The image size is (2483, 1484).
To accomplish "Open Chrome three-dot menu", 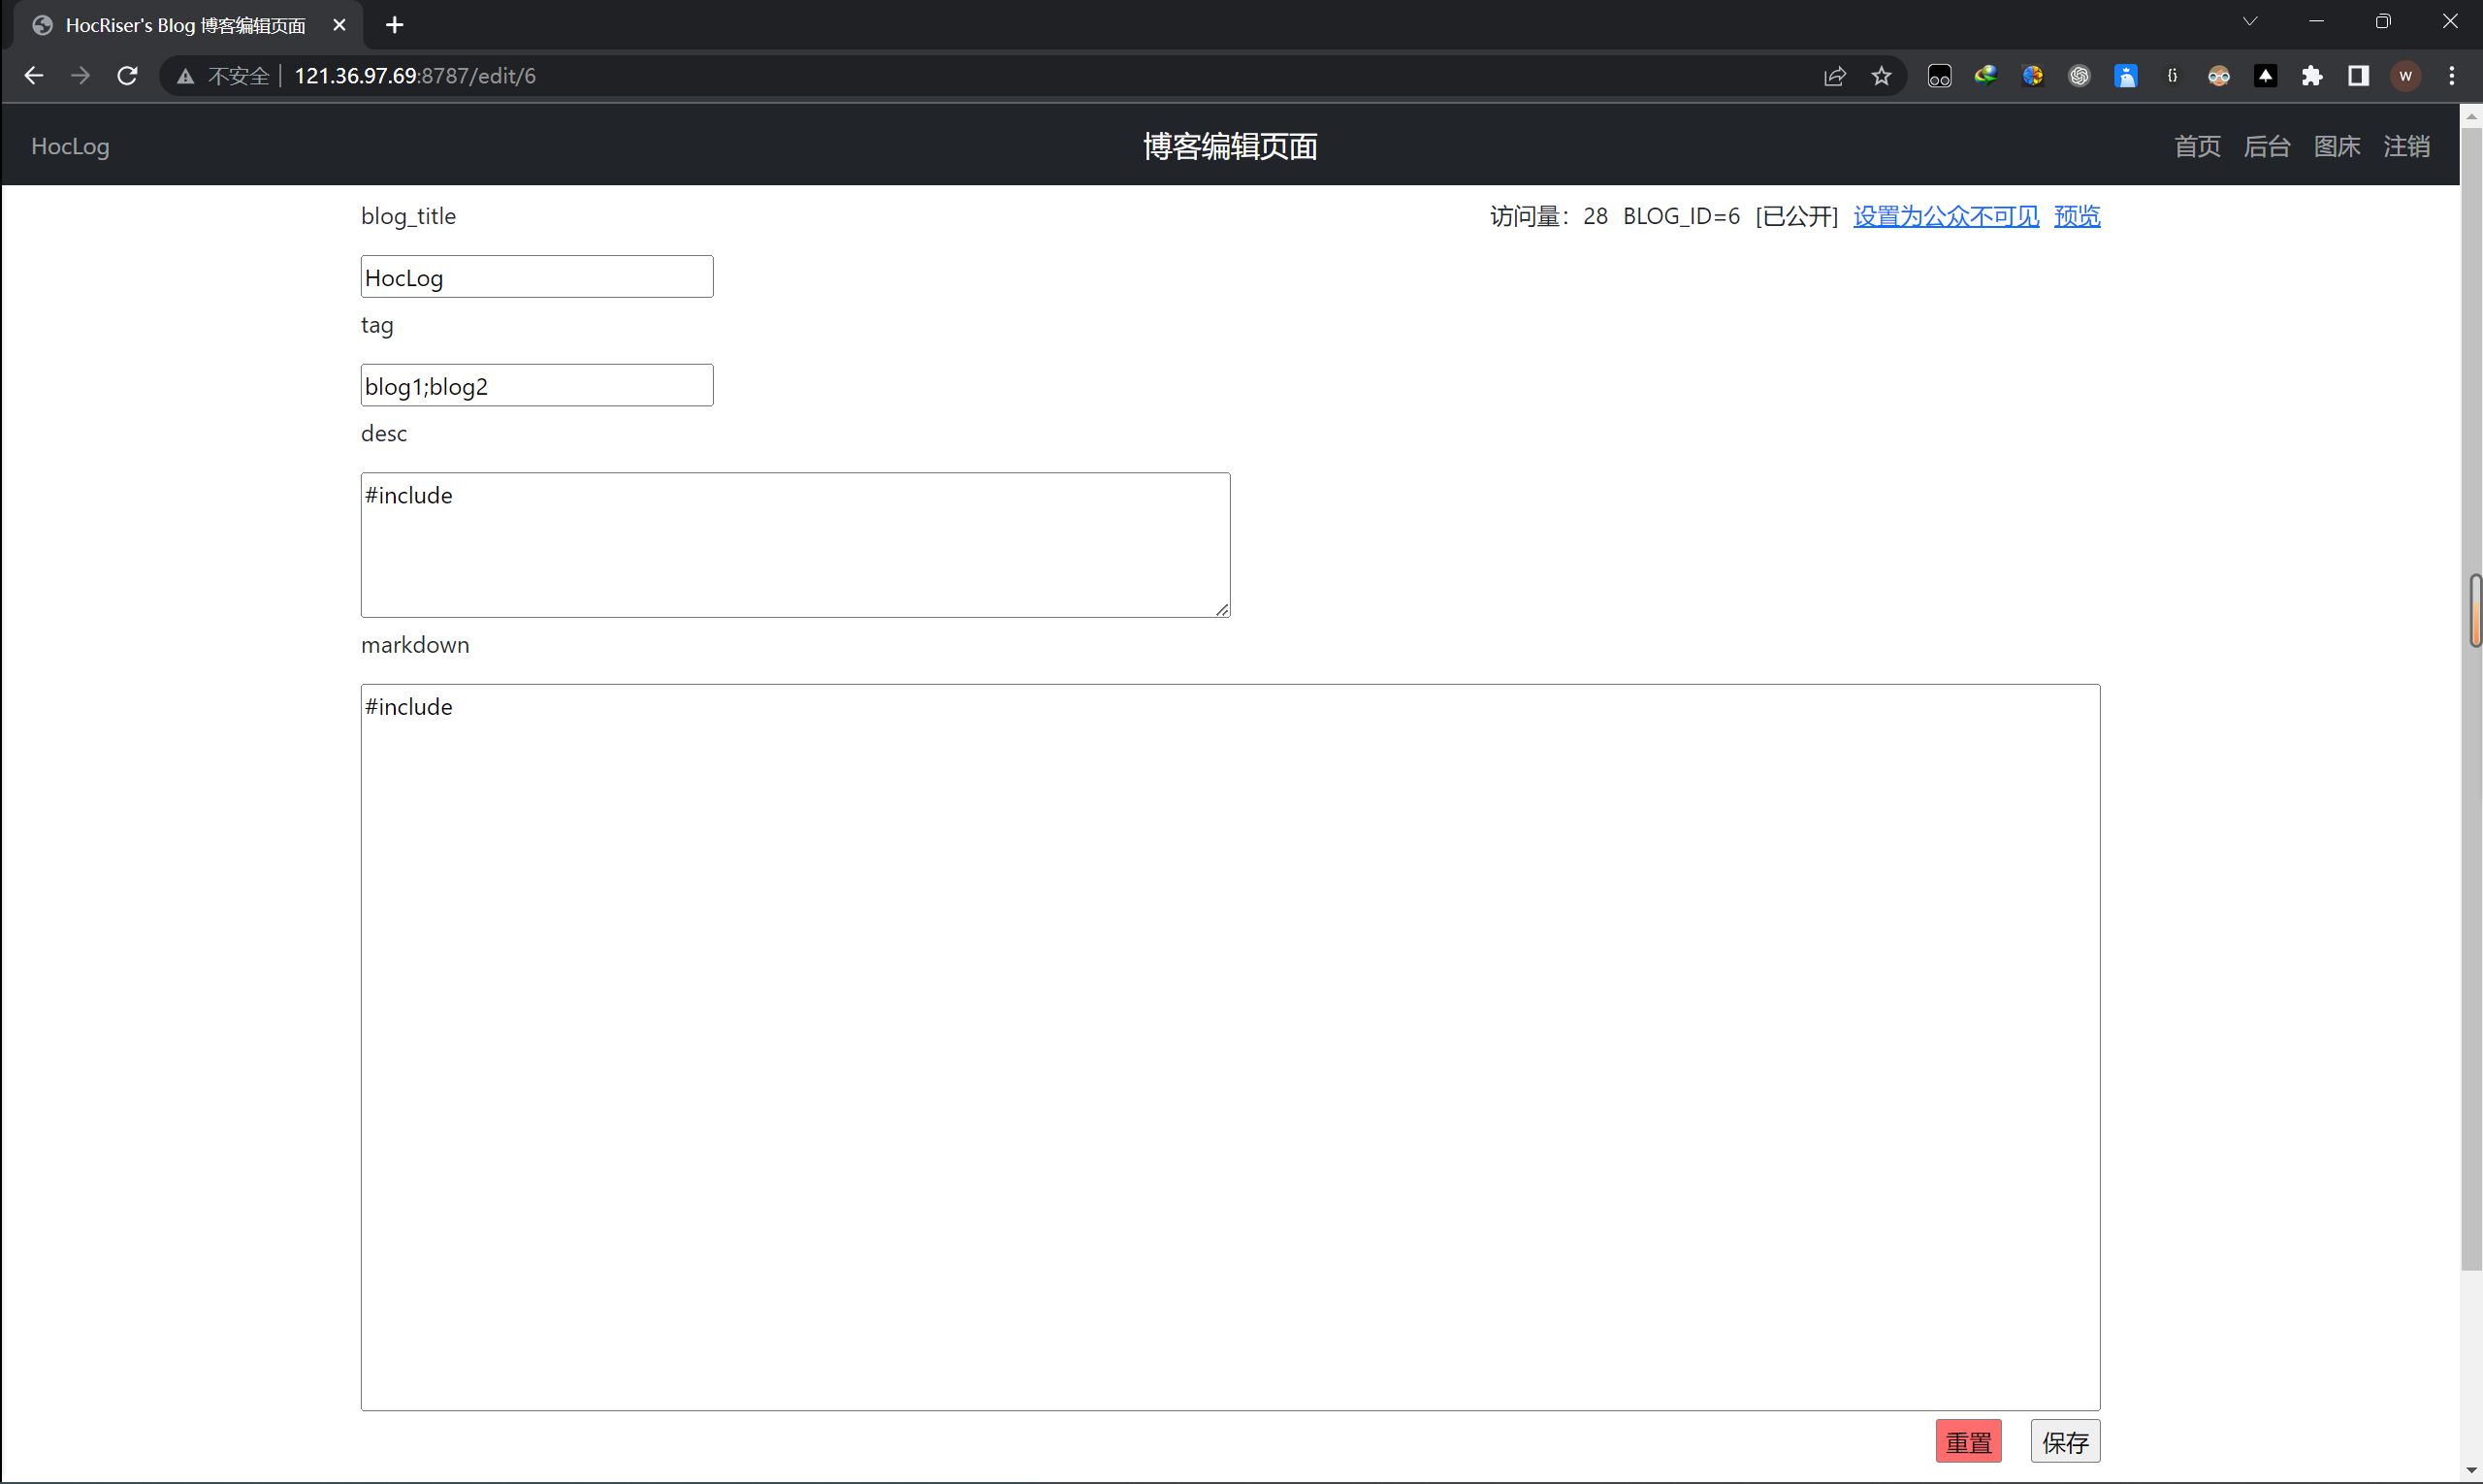I will 2451,76.
